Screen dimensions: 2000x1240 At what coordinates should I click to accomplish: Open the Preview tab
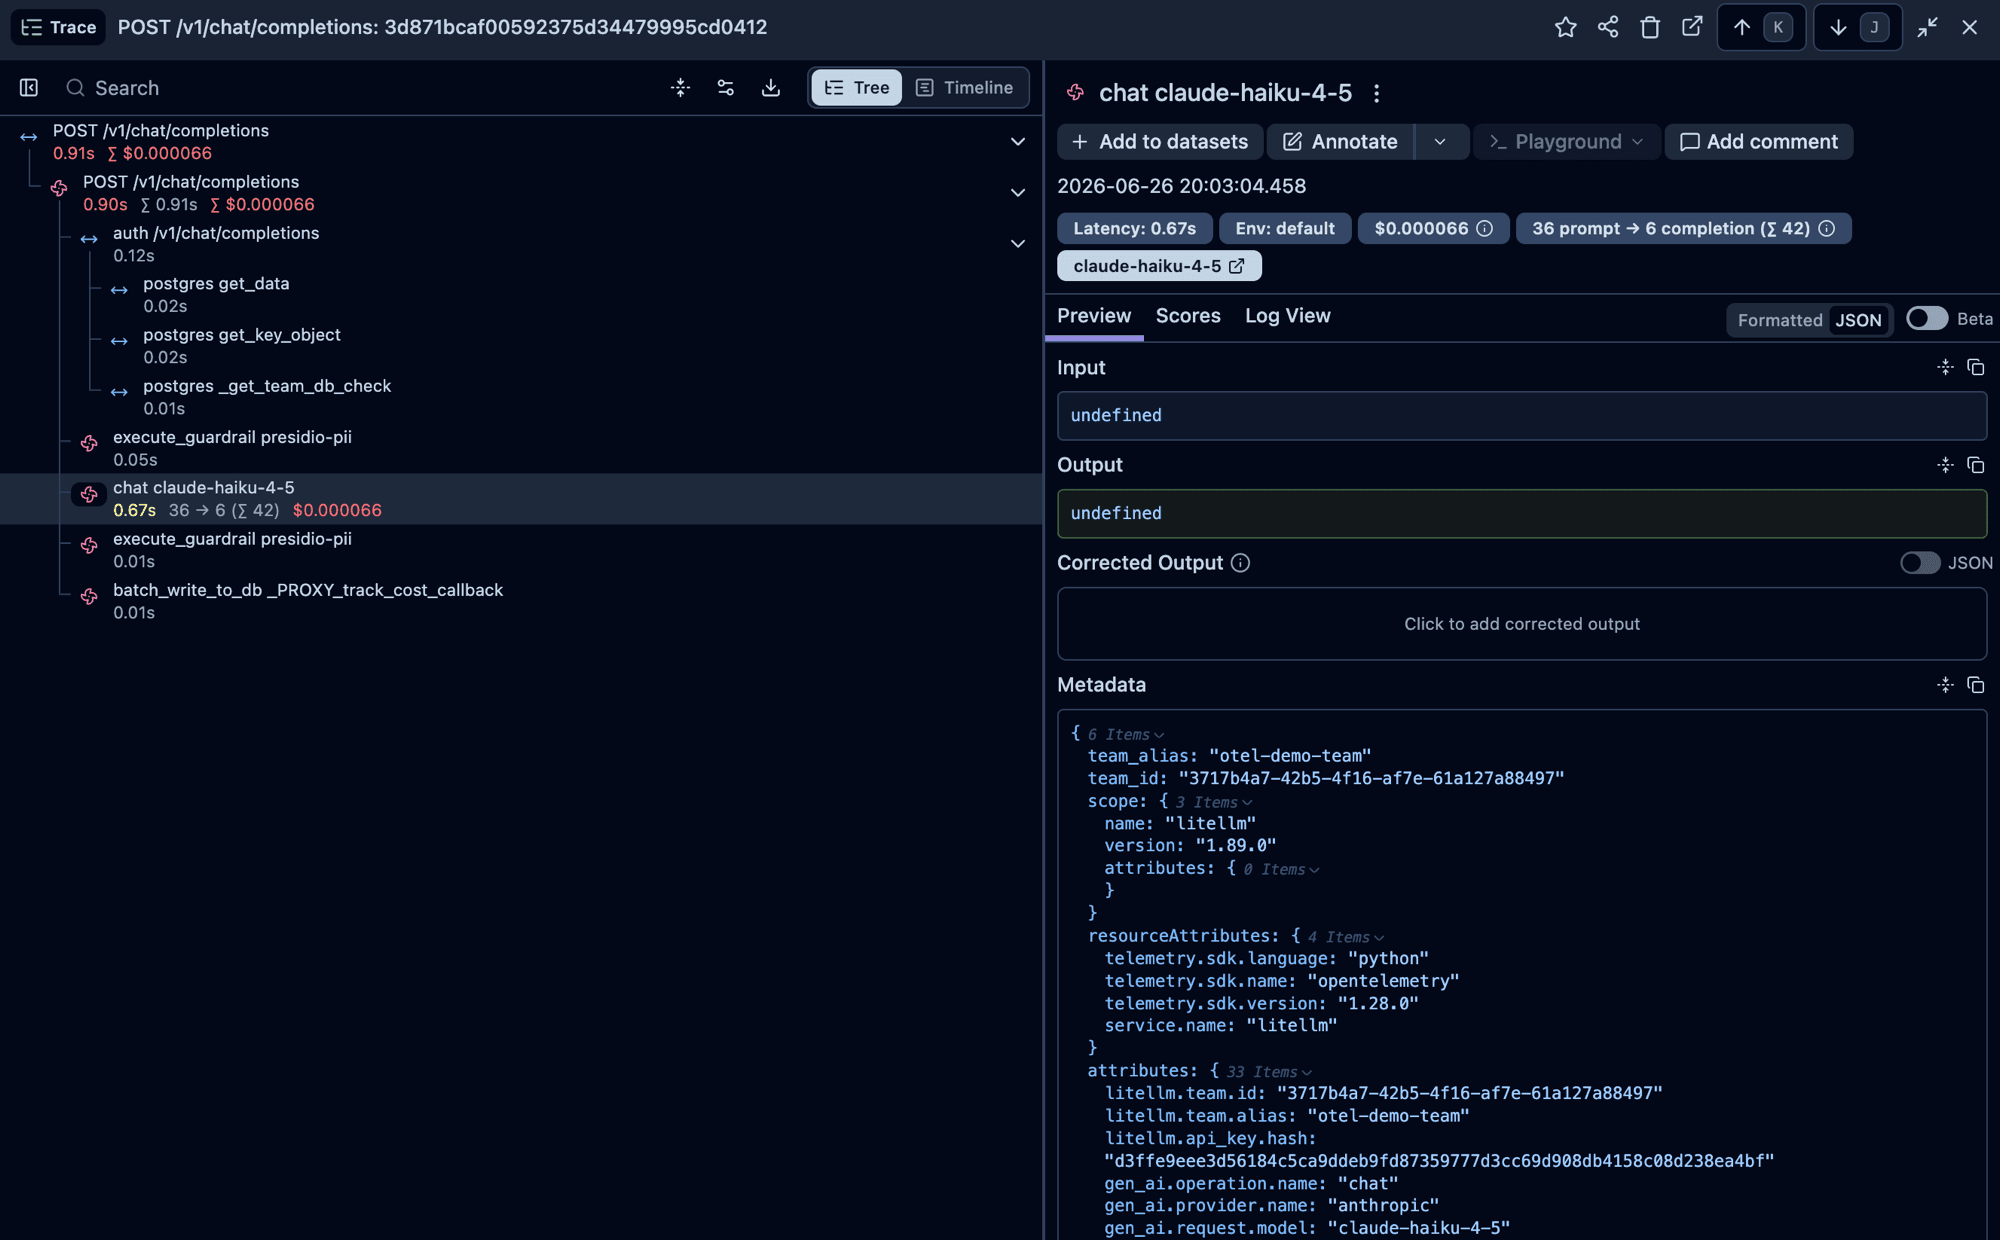click(1094, 316)
